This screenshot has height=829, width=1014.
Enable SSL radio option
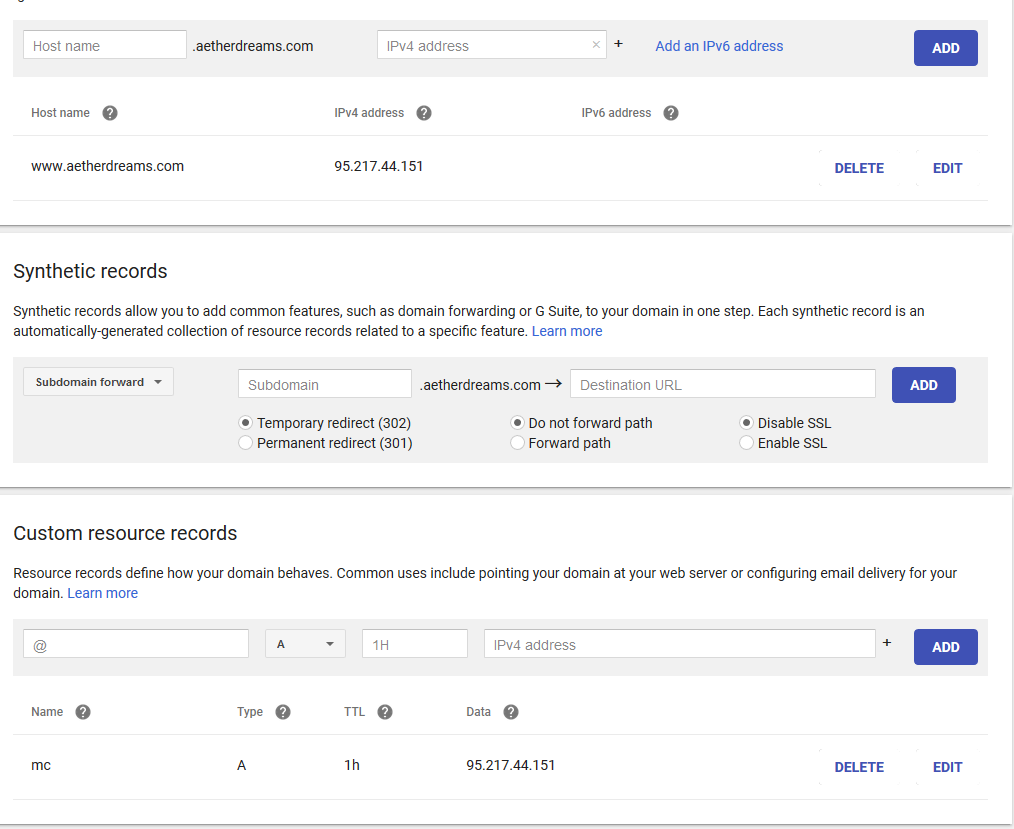pos(747,443)
